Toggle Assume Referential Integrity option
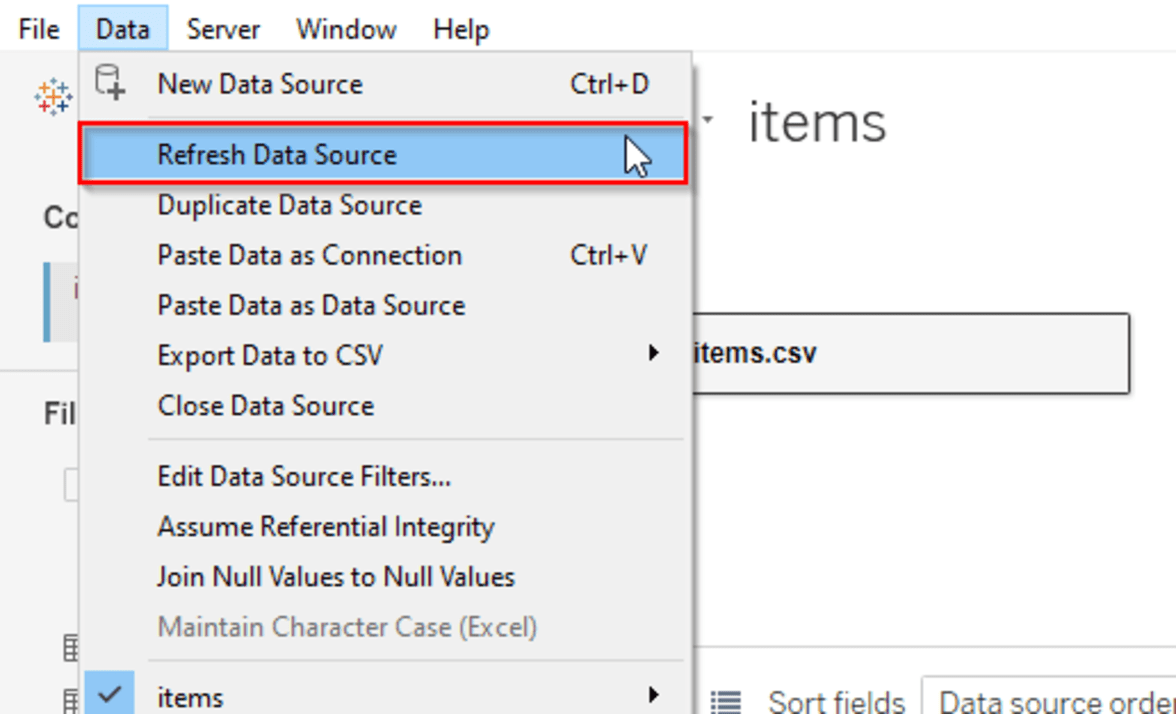Image resolution: width=1176 pixels, height=714 pixels. click(326, 527)
